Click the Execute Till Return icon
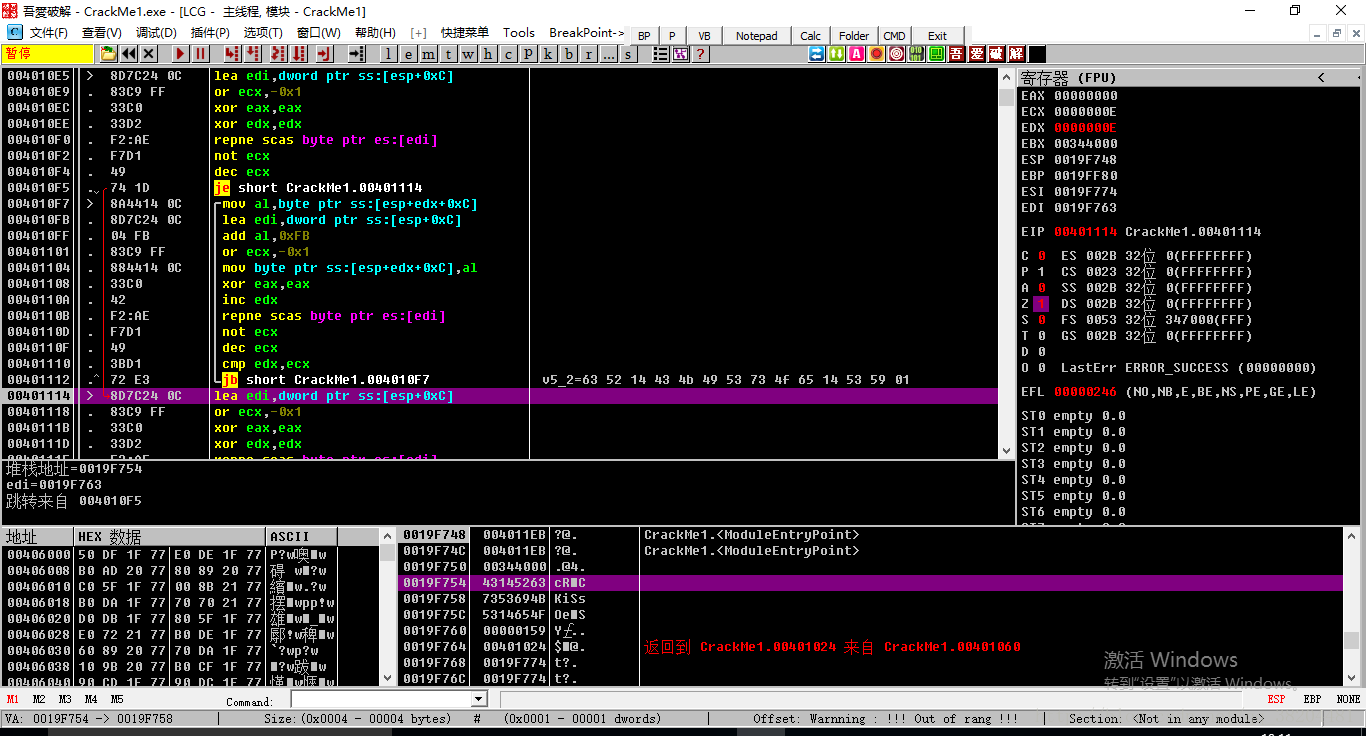Image resolution: width=1366 pixels, height=736 pixels. (x=325, y=54)
